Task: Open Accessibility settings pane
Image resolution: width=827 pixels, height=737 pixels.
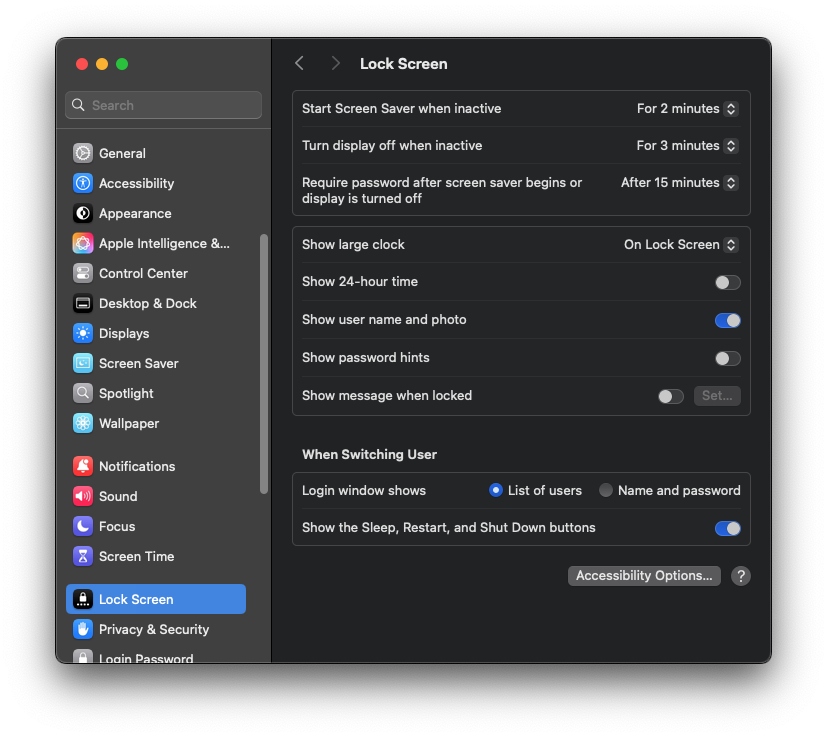Action: (x=156, y=183)
